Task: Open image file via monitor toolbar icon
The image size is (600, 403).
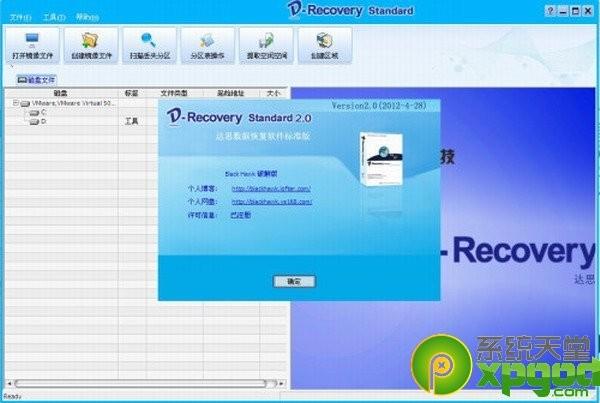Action: pyautogui.click(x=33, y=46)
